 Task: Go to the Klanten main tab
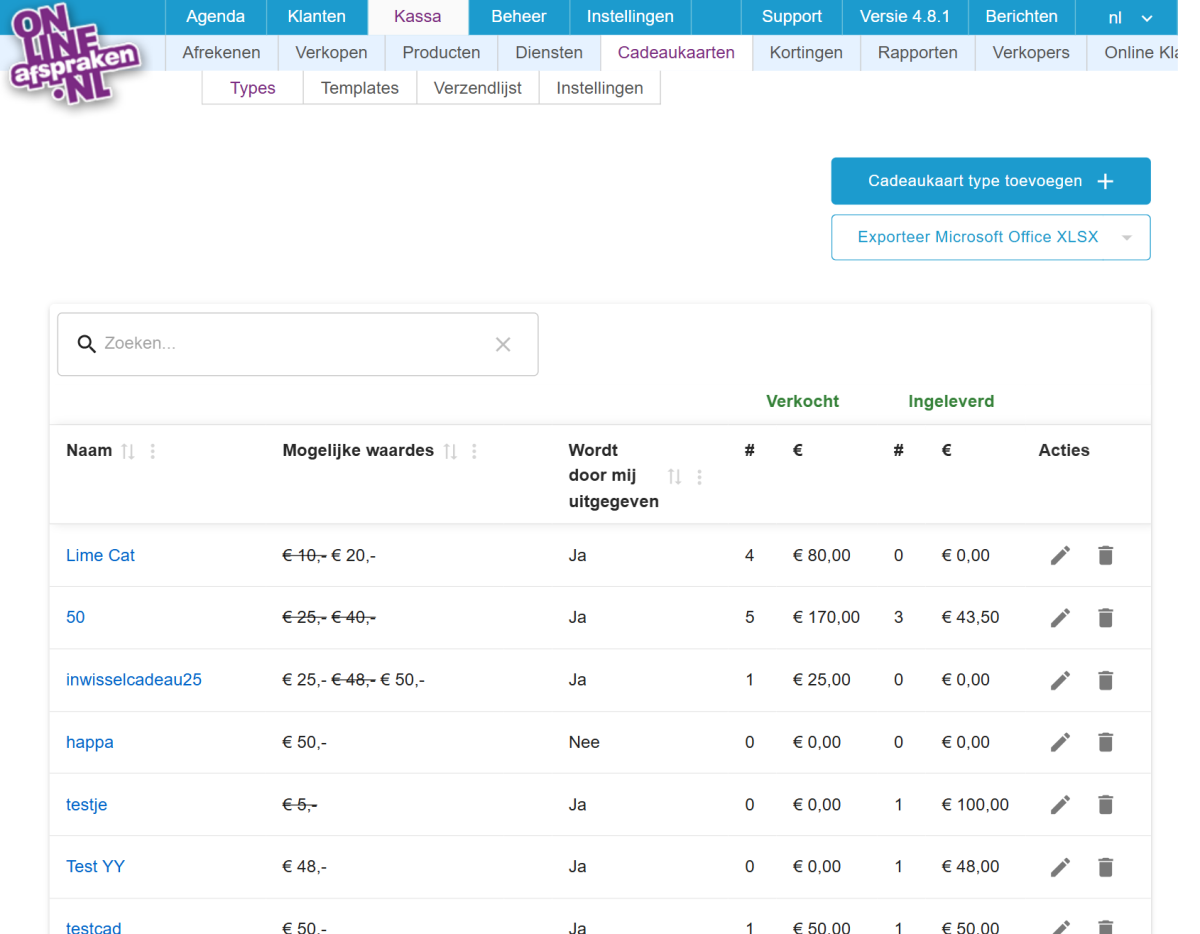[x=317, y=17]
